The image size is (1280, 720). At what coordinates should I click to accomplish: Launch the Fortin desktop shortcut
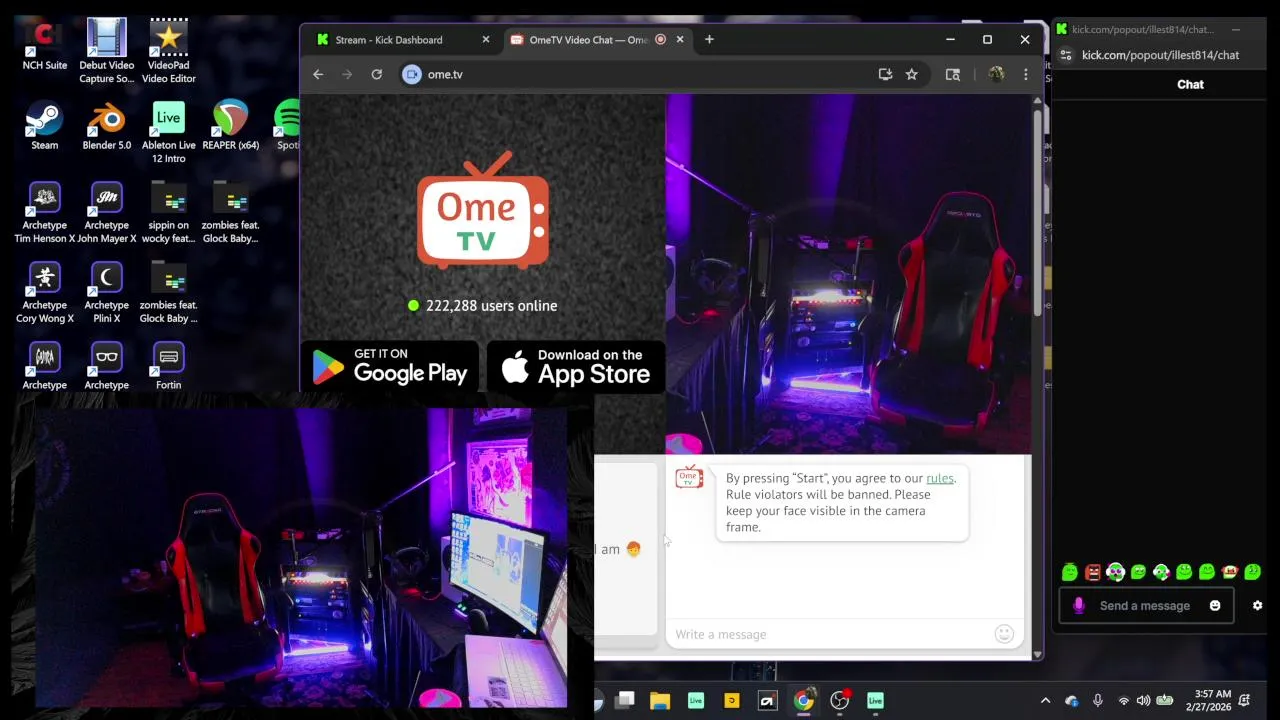click(168, 366)
